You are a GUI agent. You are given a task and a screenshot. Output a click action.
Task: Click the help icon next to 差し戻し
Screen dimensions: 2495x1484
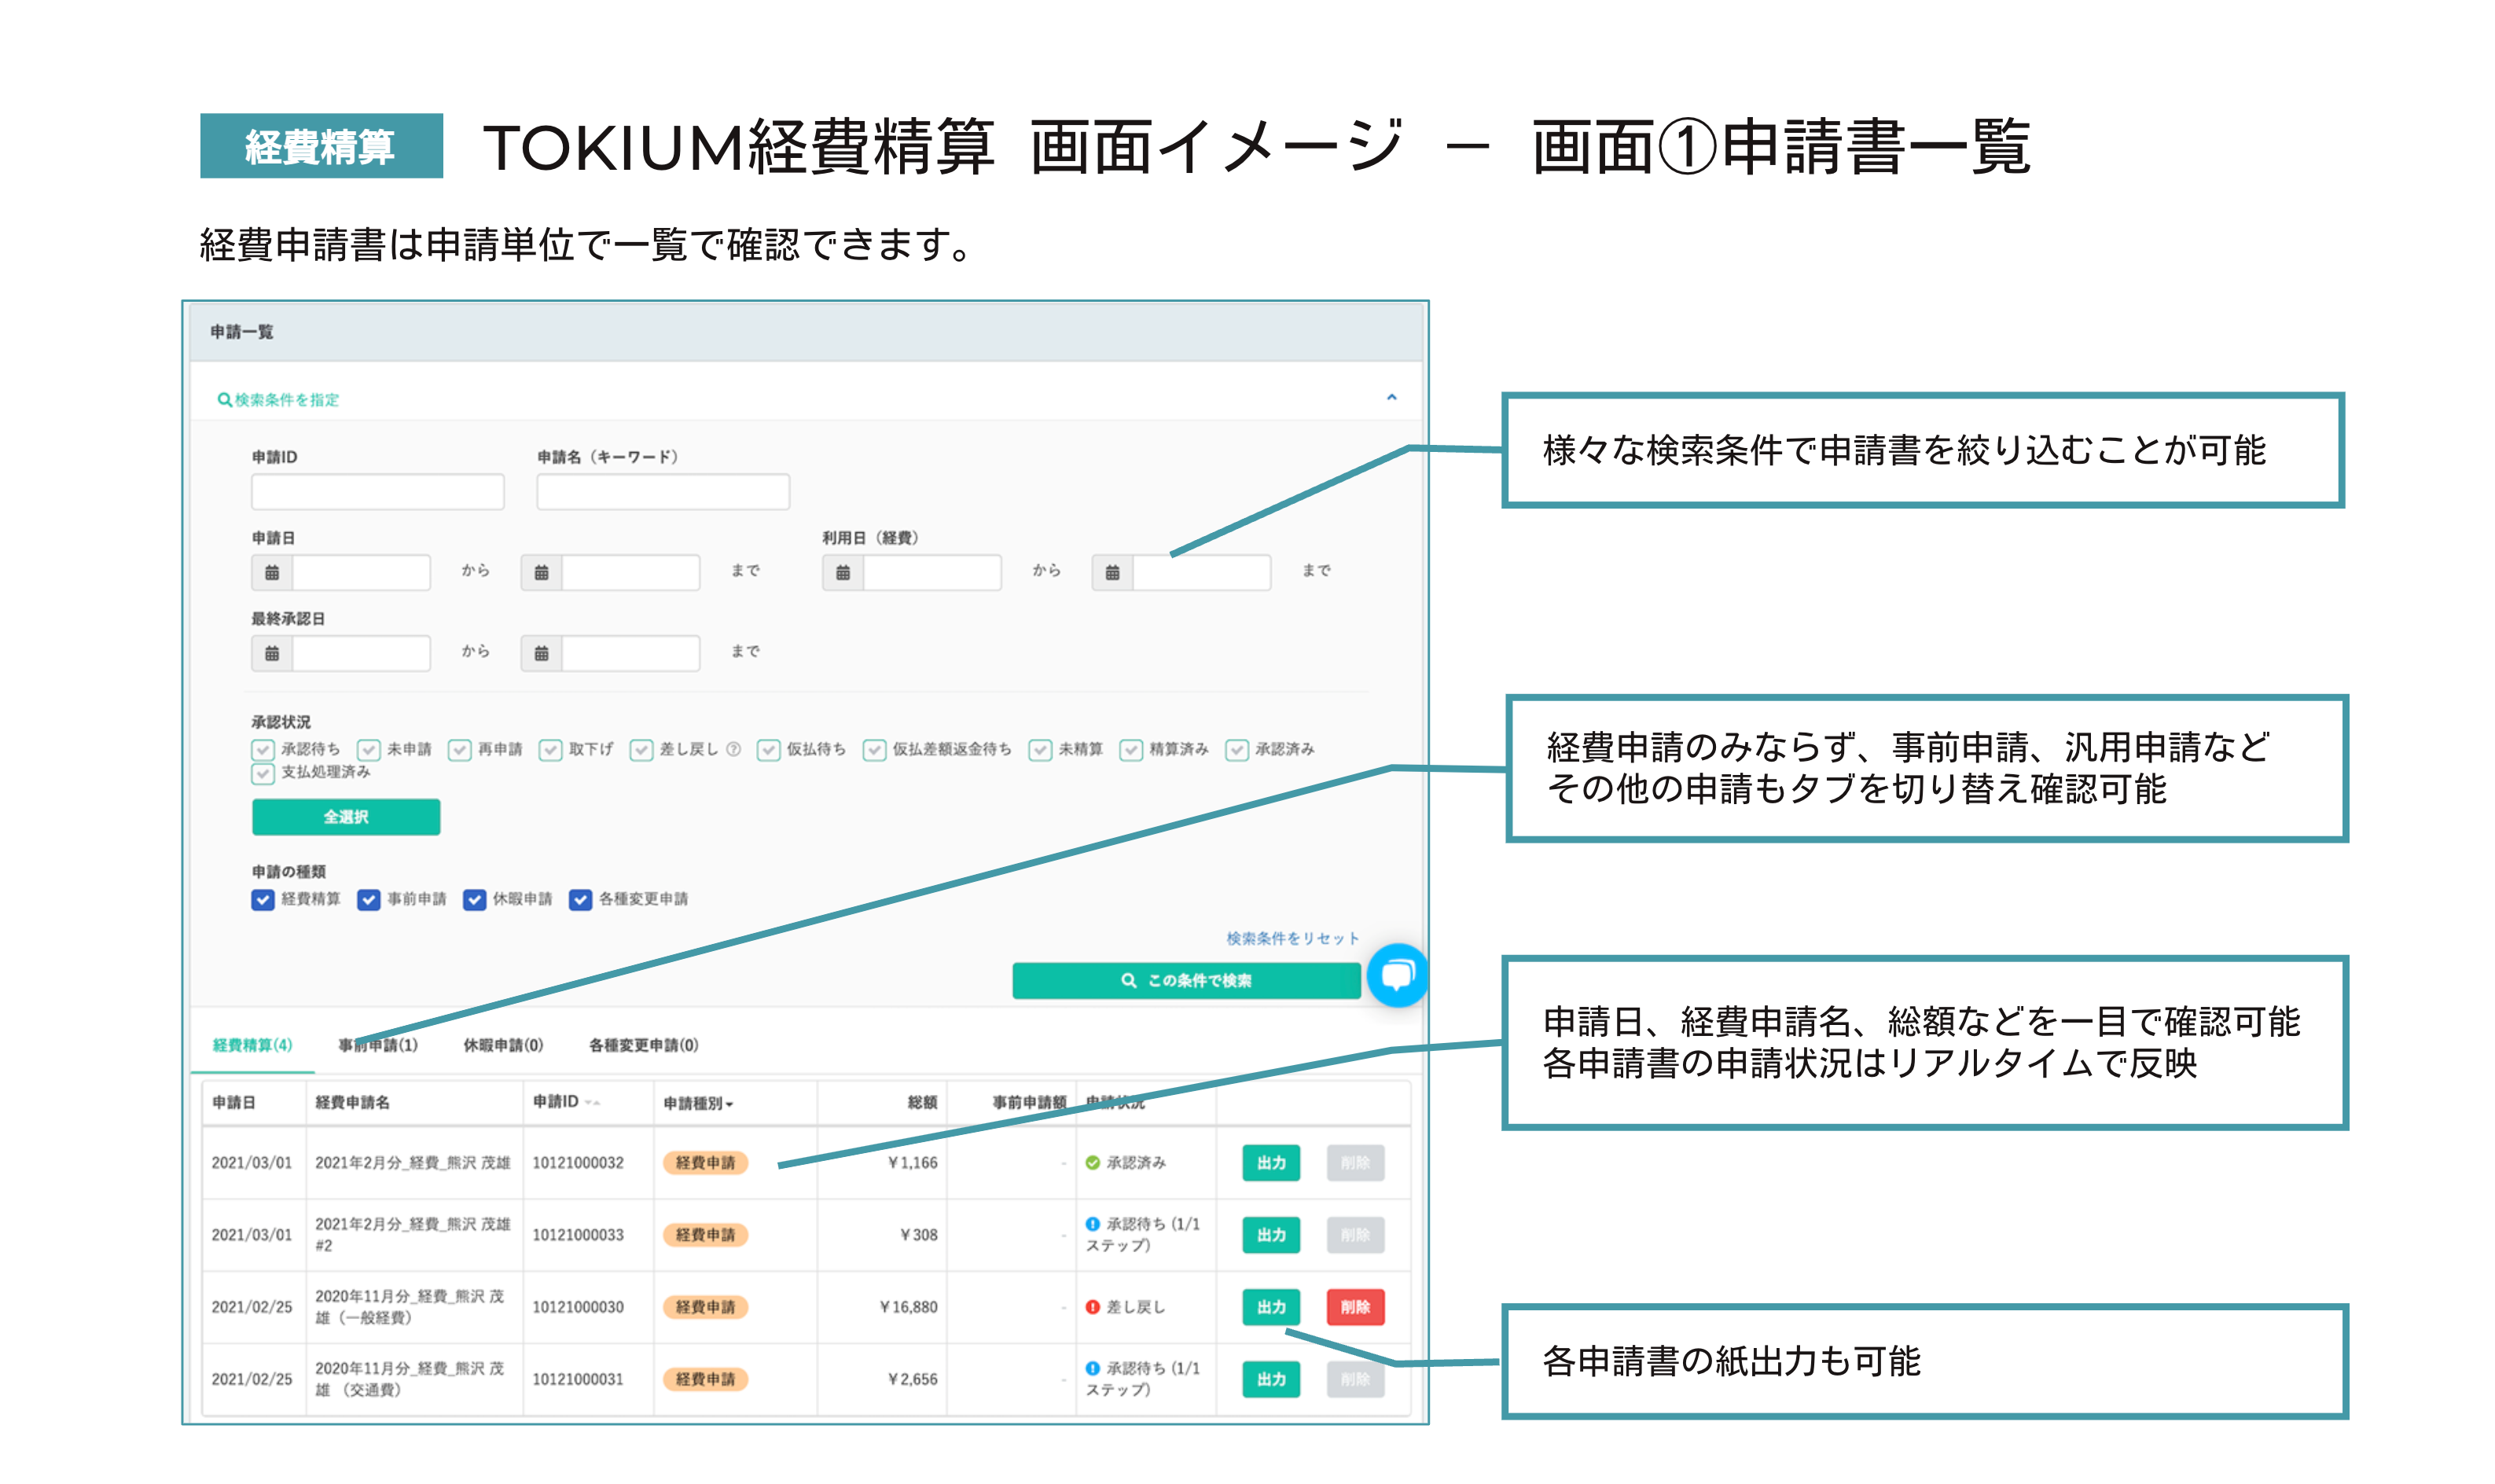[x=734, y=749]
